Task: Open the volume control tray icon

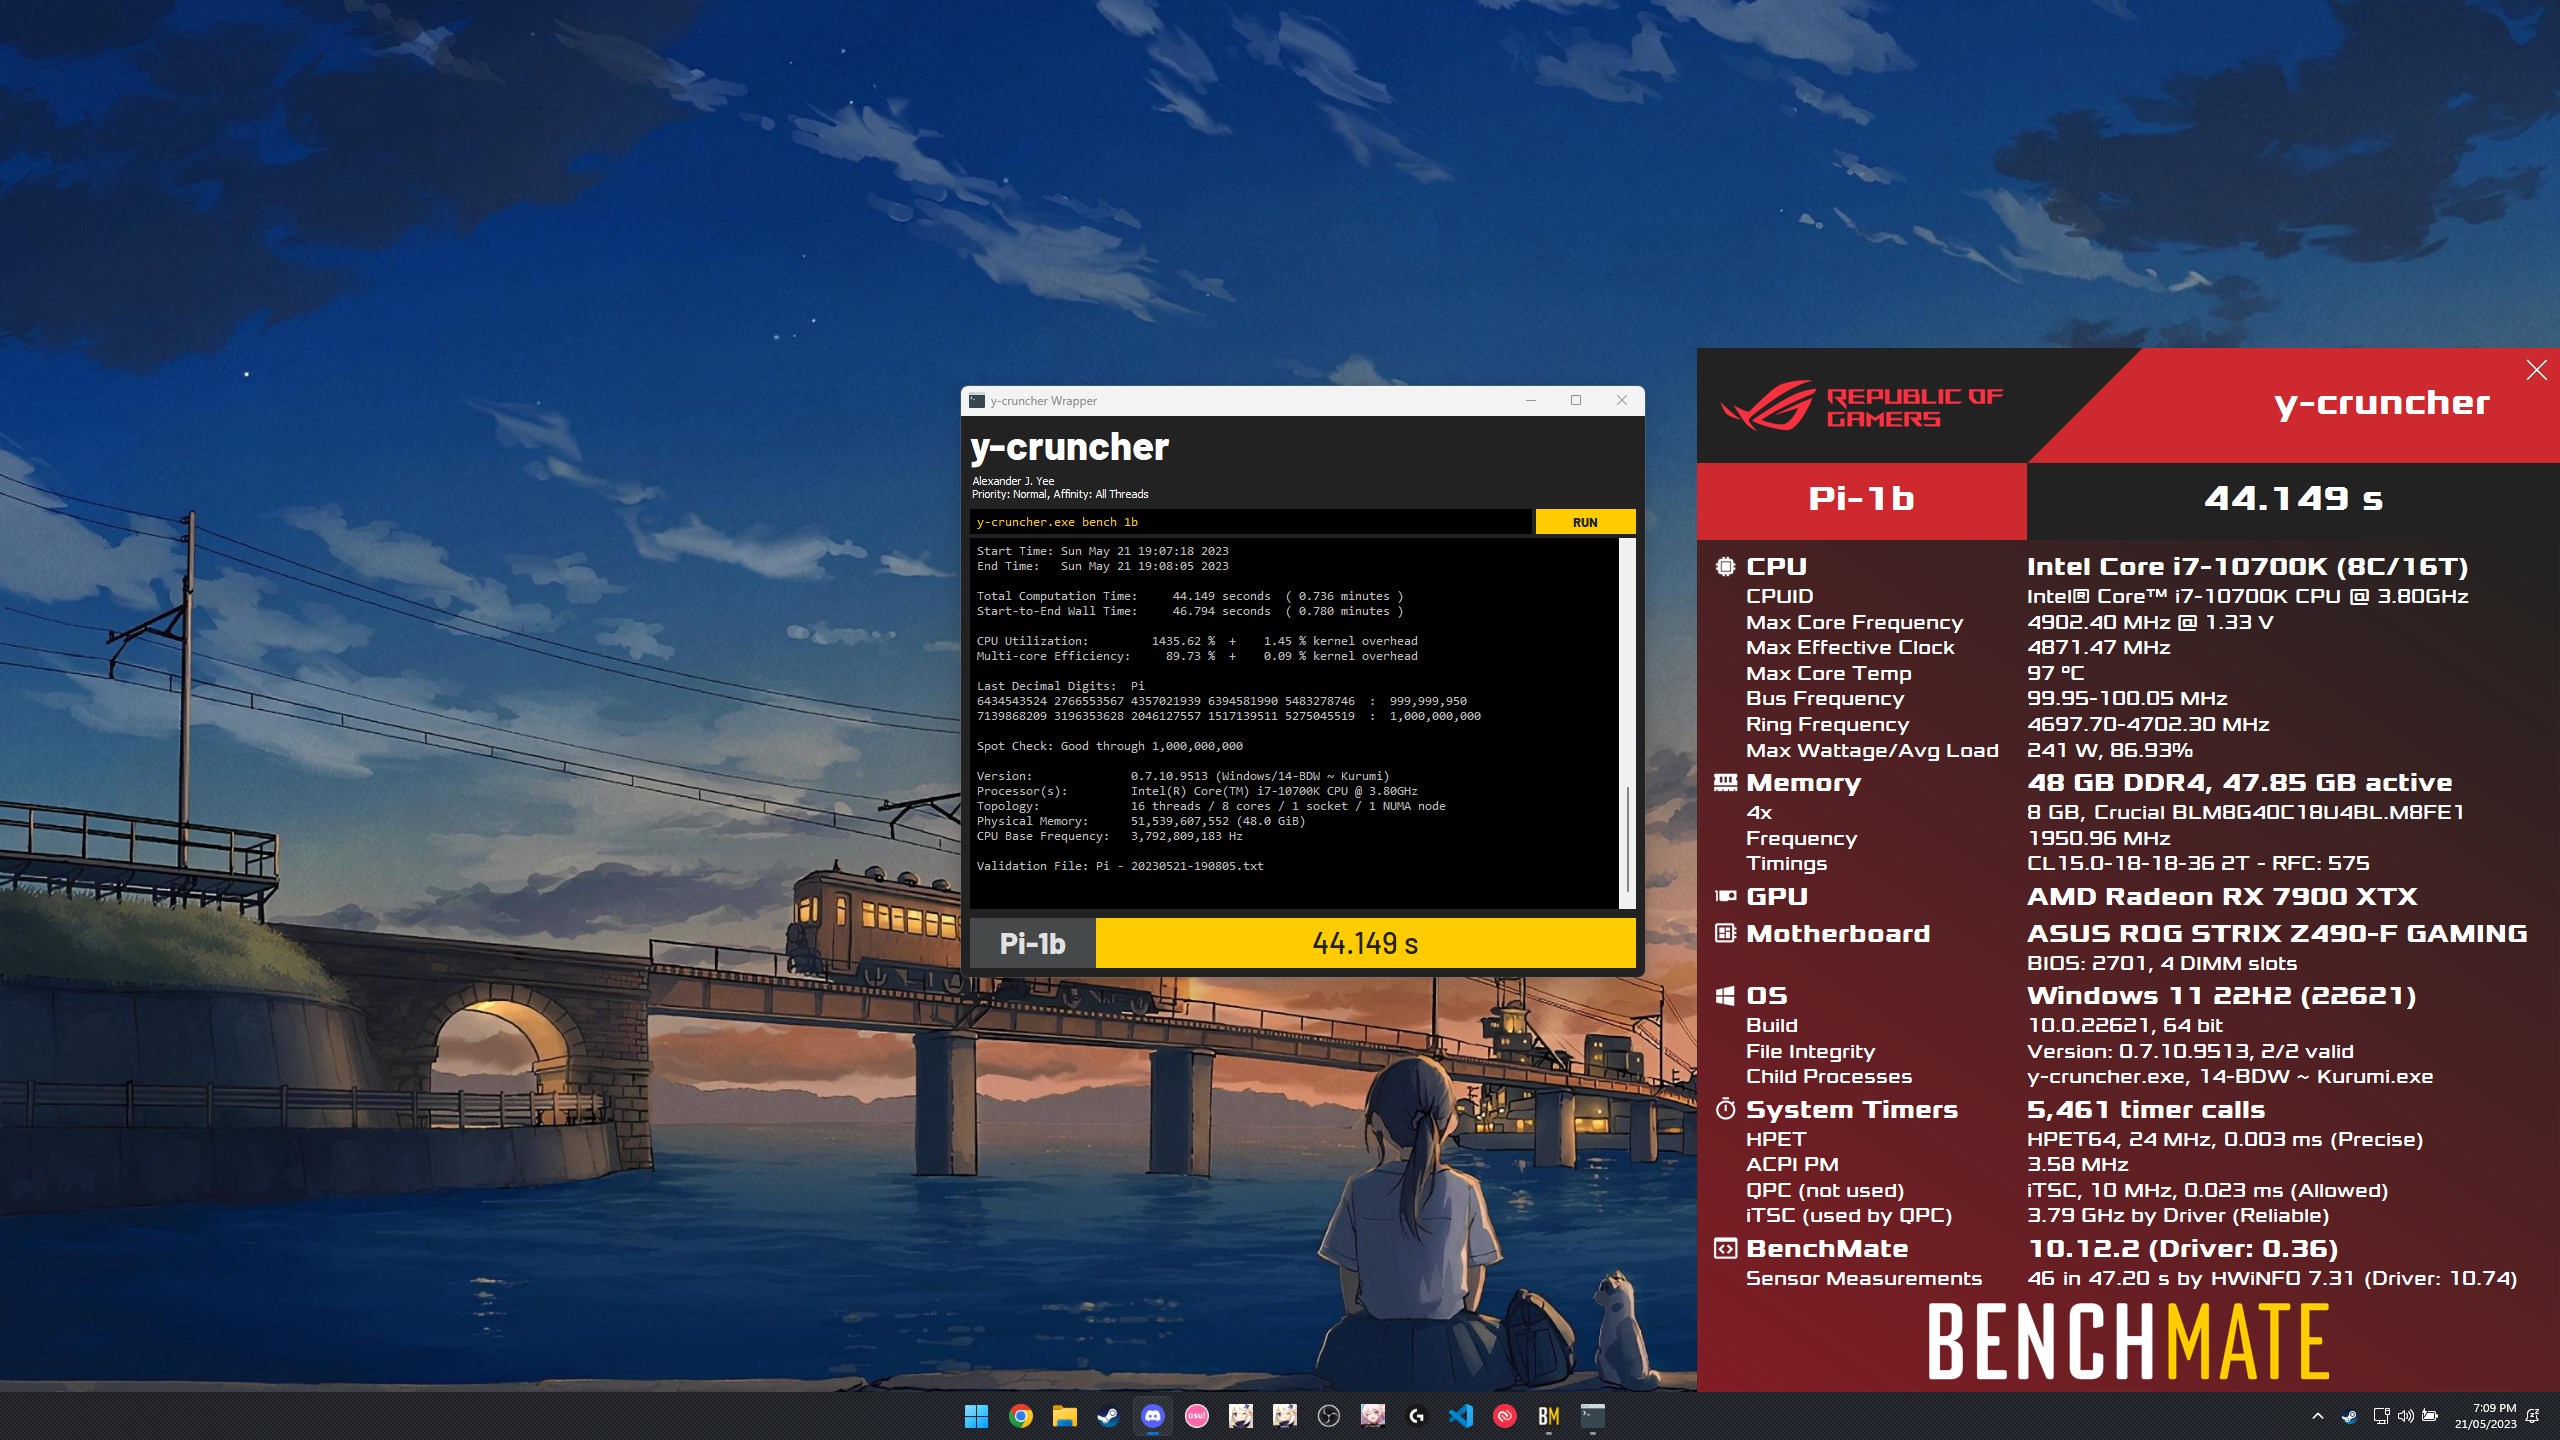Action: pos(2405,1416)
